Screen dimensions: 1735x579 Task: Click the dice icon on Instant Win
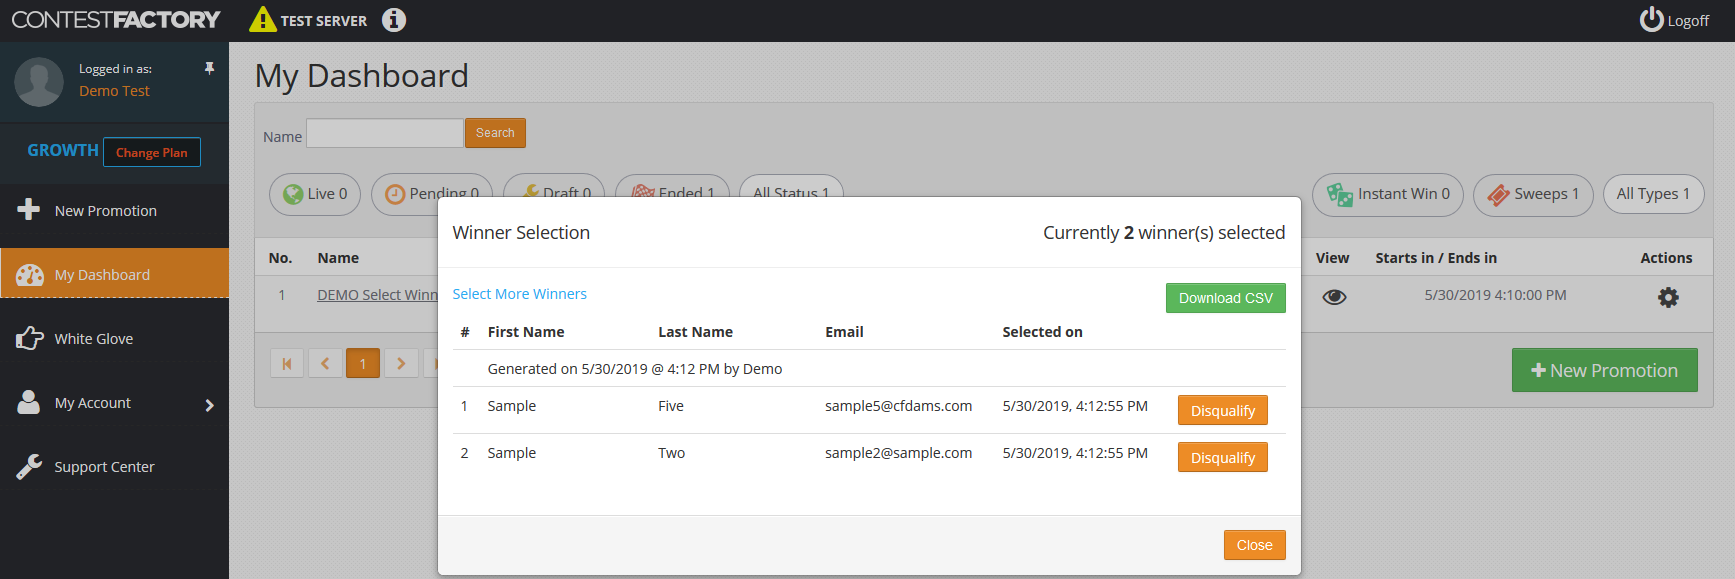tap(1339, 194)
